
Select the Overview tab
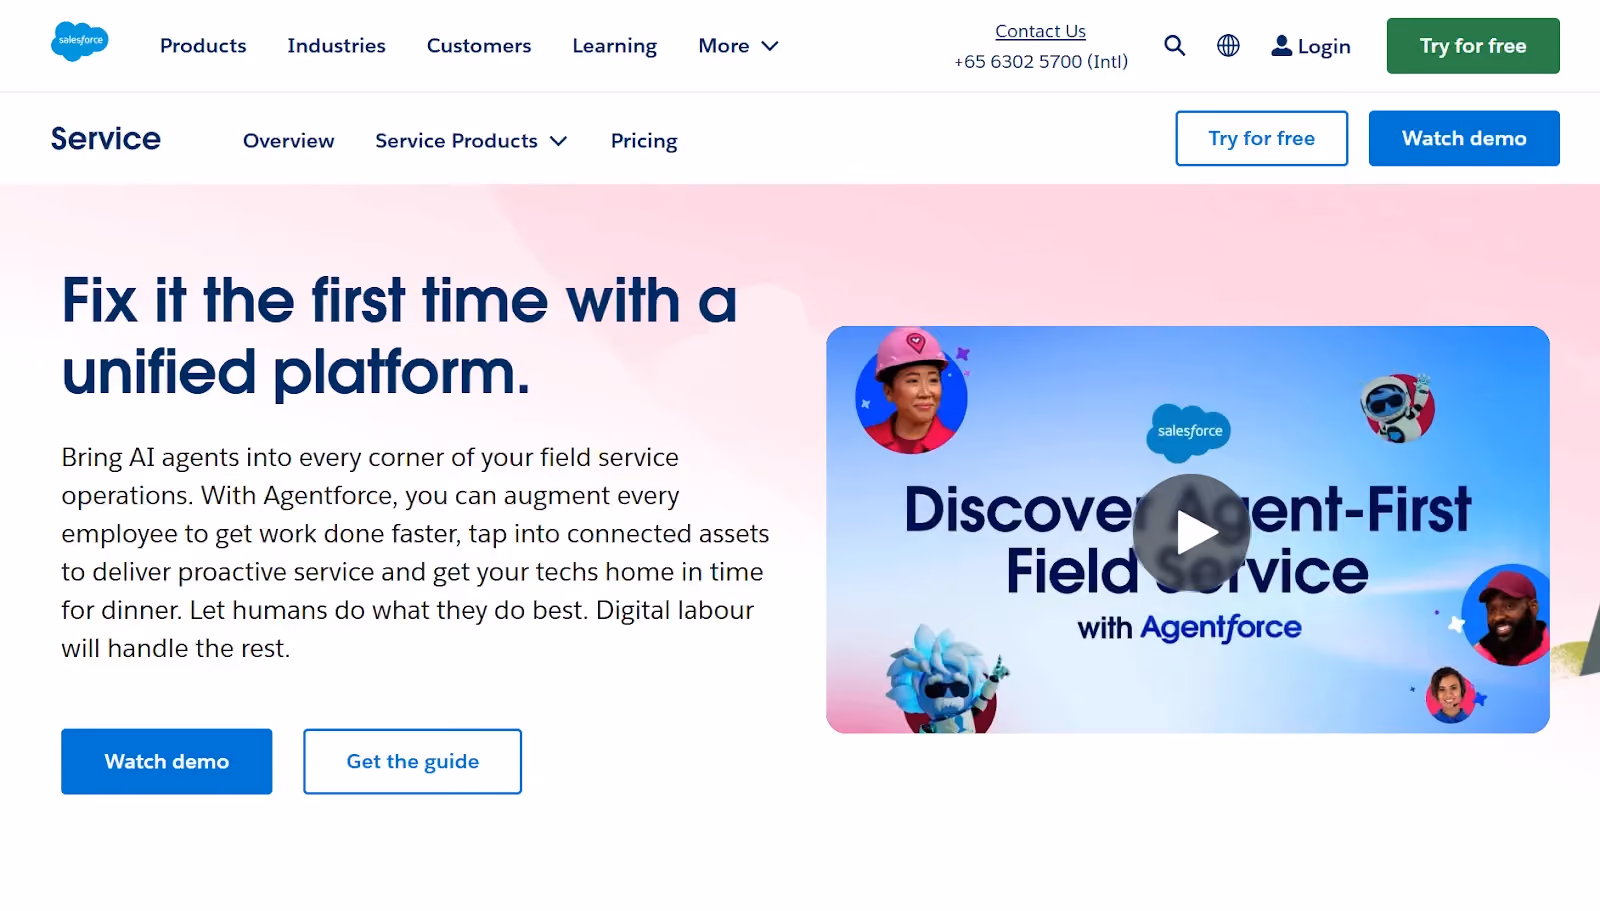pos(288,141)
